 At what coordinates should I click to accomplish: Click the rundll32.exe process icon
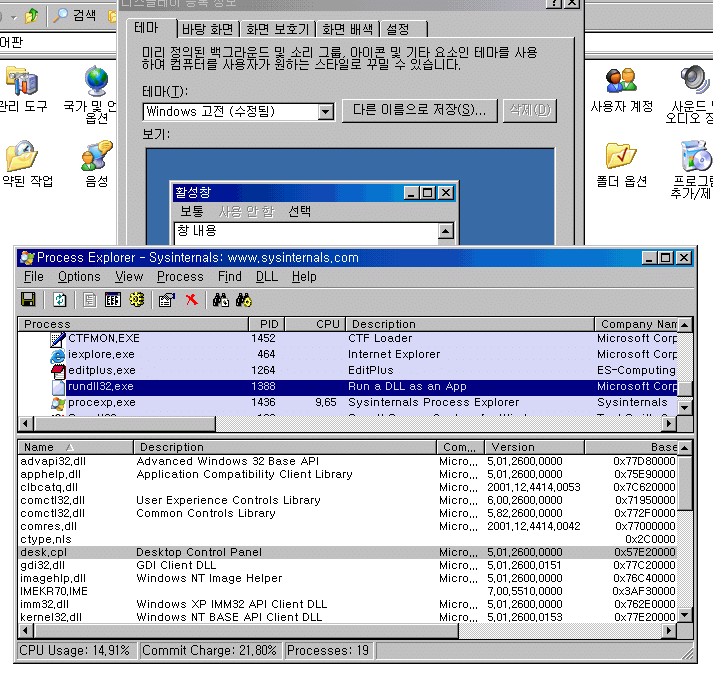pos(58,387)
